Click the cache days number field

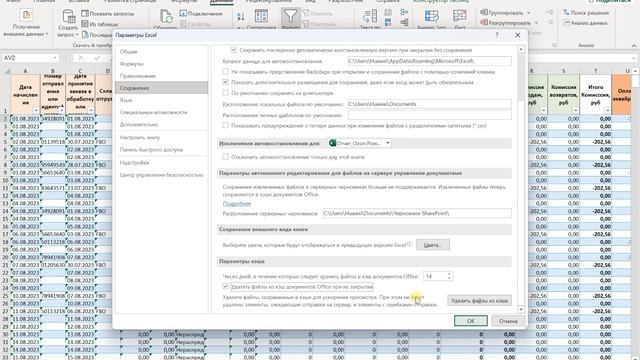tap(435, 276)
